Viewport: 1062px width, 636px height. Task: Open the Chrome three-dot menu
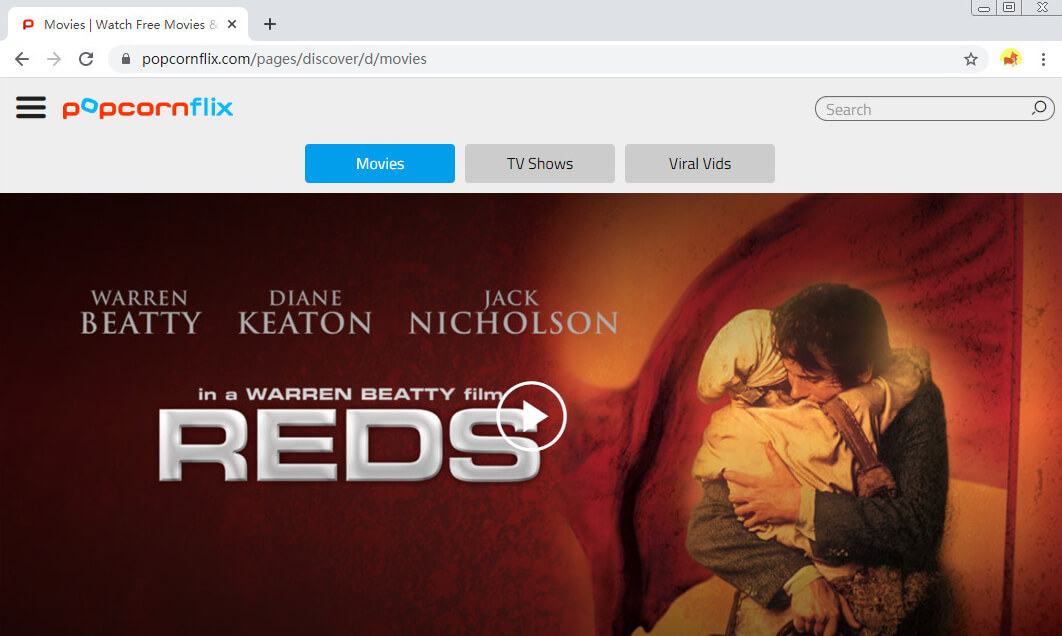1043,59
